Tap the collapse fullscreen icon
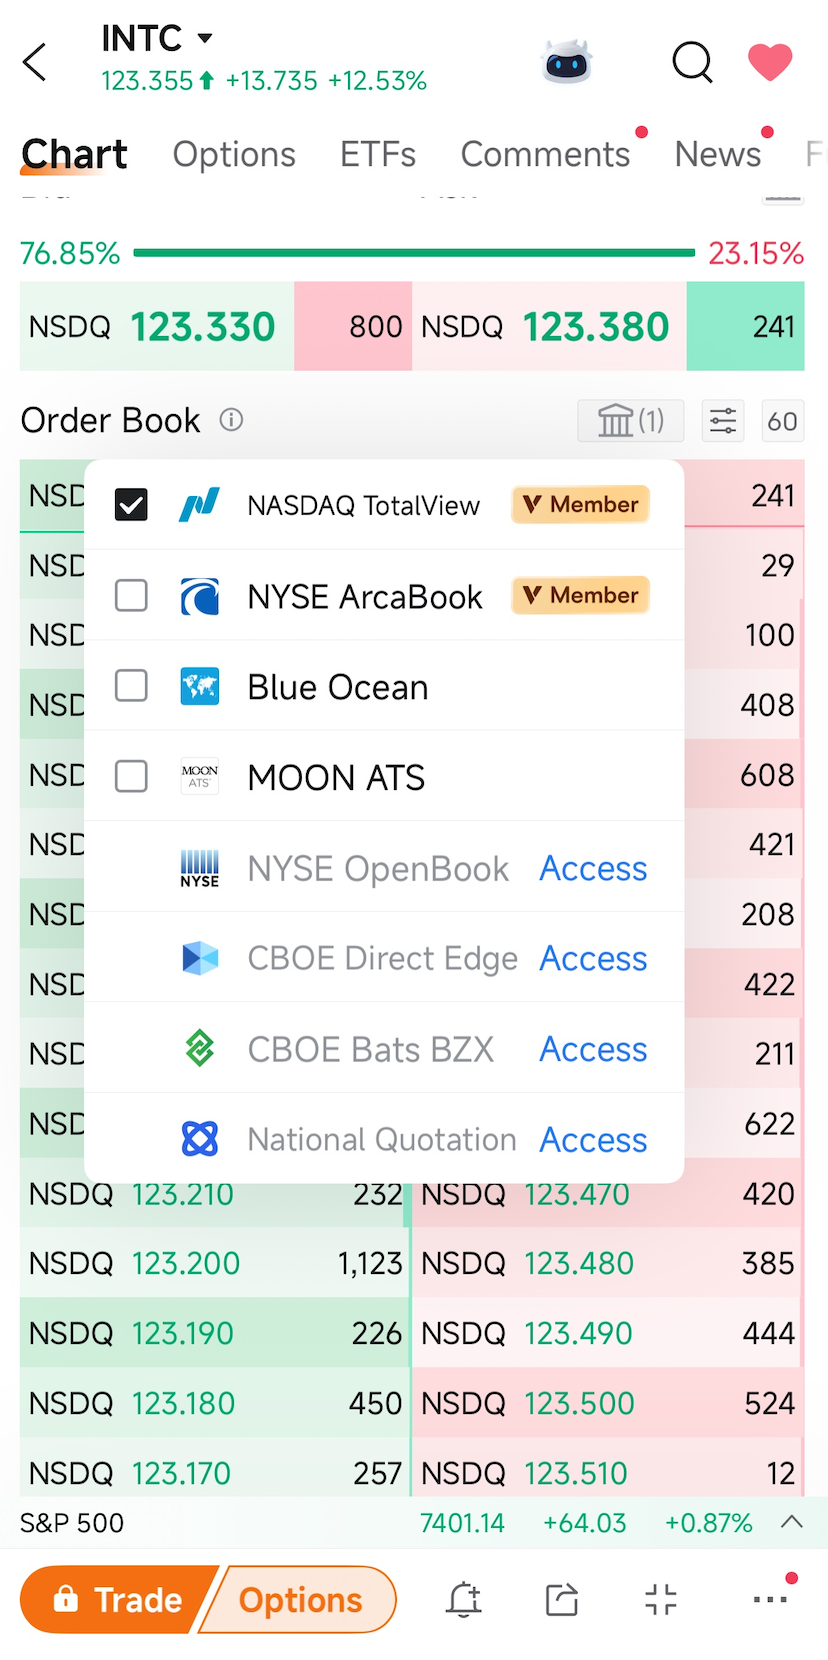The width and height of the screenshot is (828, 1660). (661, 1599)
